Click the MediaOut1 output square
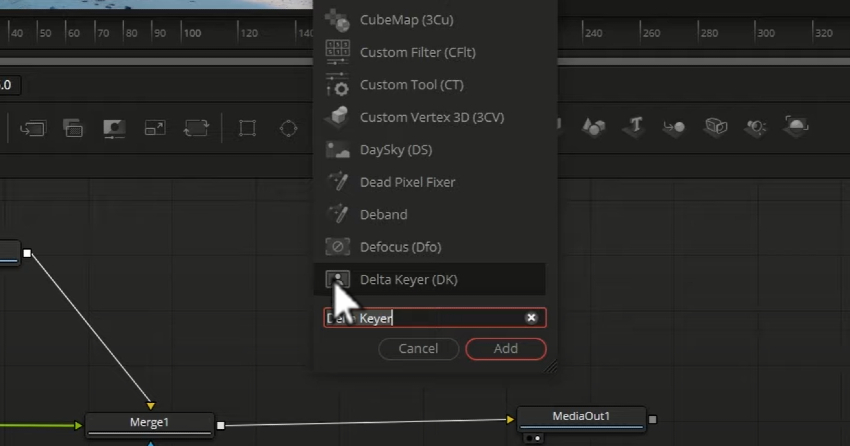This screenshot has width=850, height=446. click(653, 419)
